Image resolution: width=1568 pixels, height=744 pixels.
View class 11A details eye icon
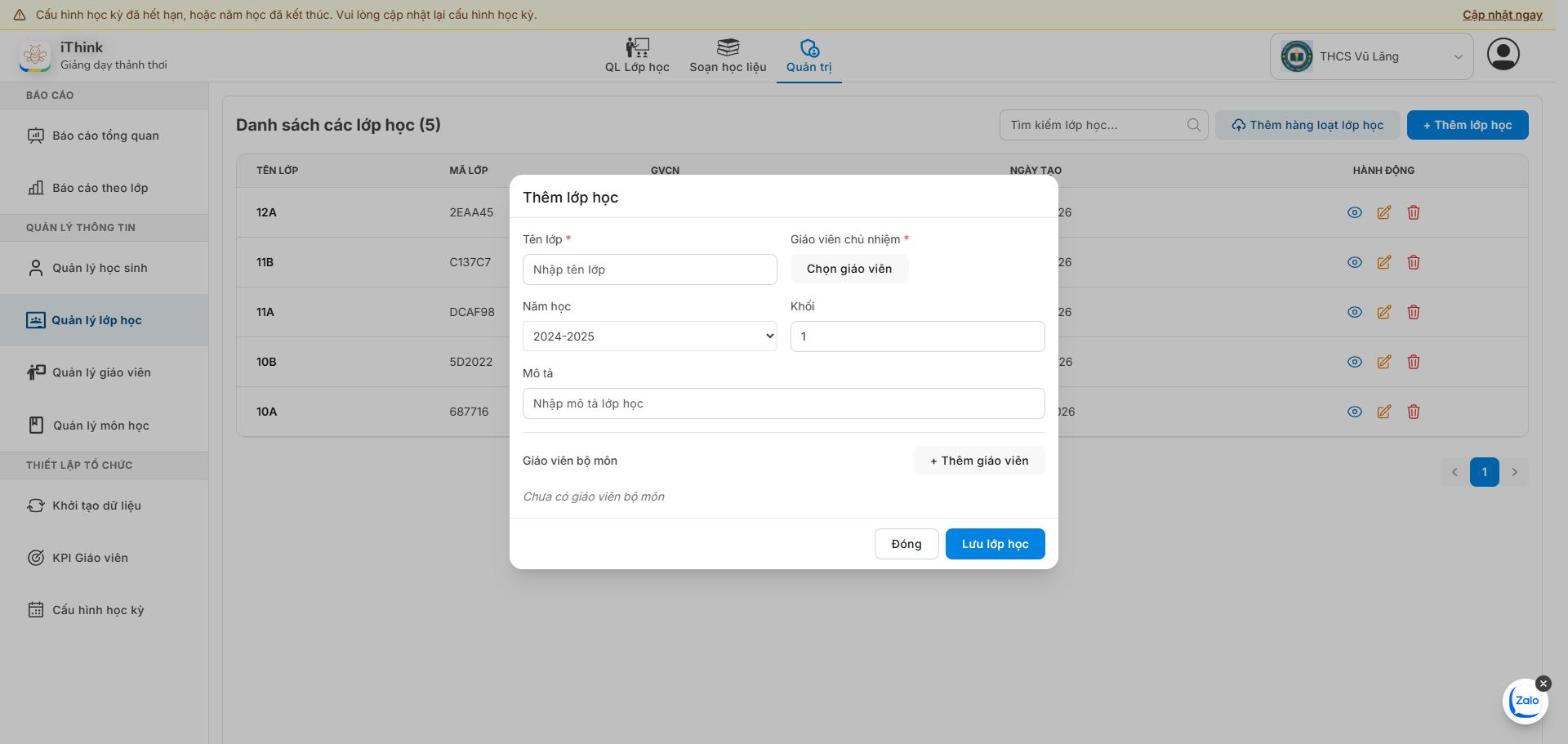pyautogui.click(x=1354, y=312)
